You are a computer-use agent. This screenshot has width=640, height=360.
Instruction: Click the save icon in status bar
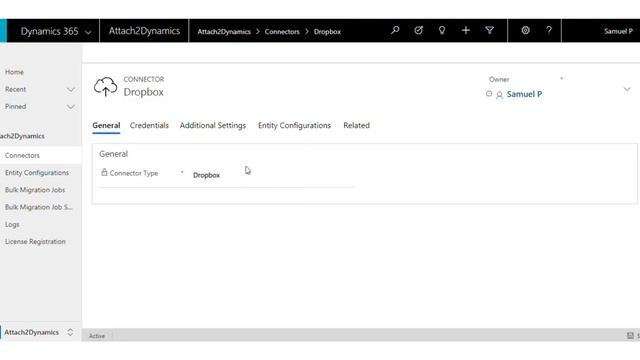tap(630, 336)
